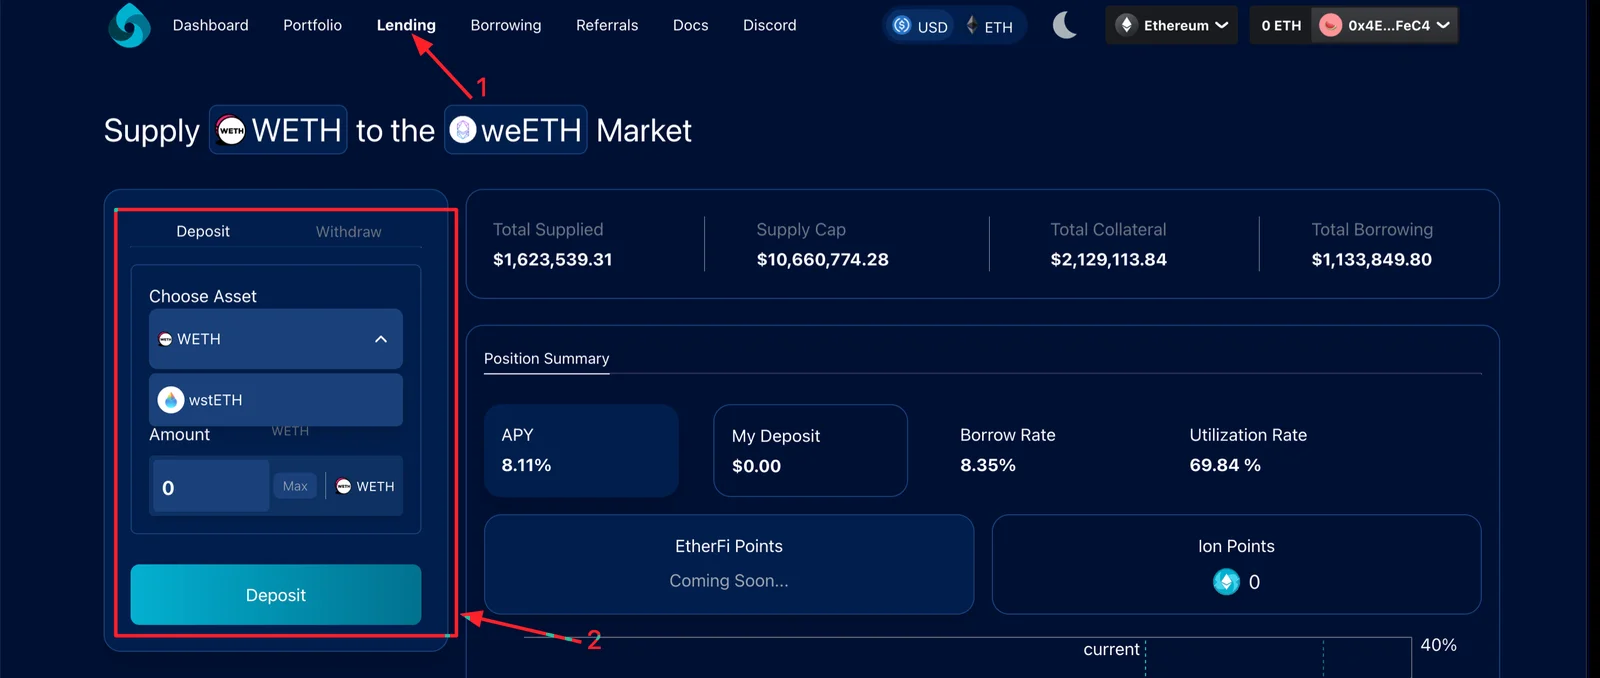Image resolution: width=1600 pixels, height=678 pixels.
Task: Click the WETH icon in page heading
Action: point(231,130)
